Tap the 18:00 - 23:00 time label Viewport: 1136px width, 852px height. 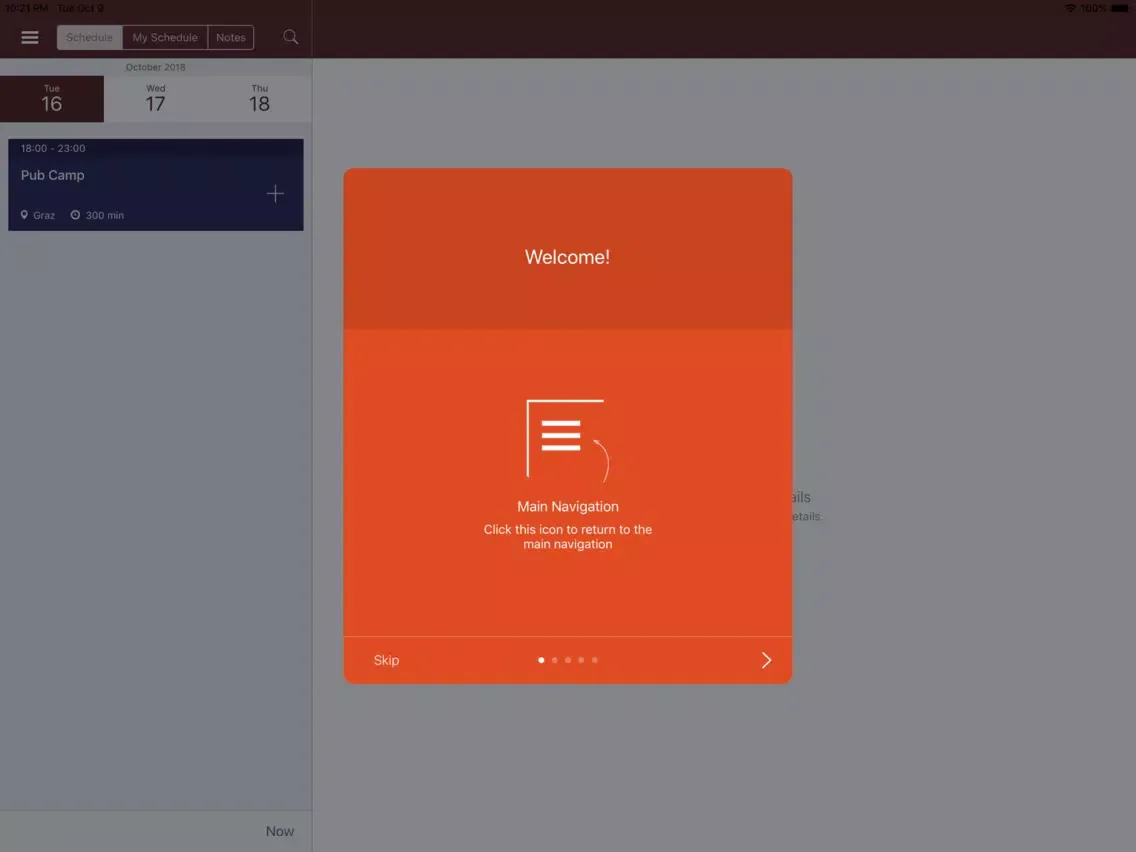pyautogui.click(x=53, y=148)
